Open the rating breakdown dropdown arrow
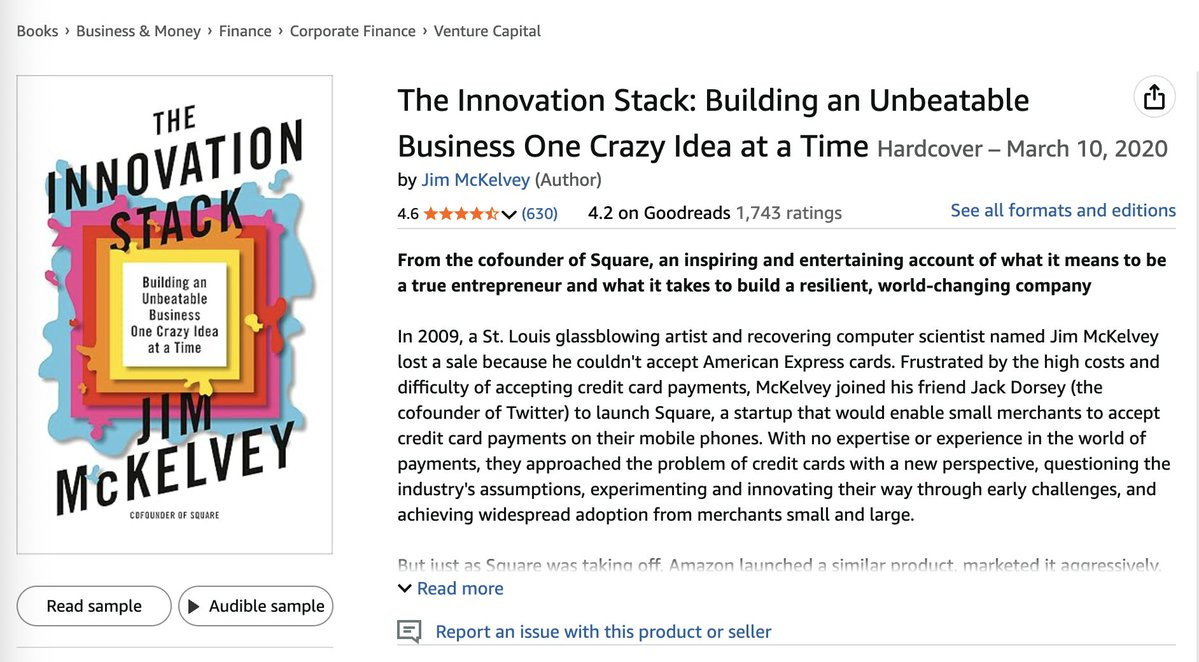This screenshot has width=1199, height=662. coord(509,213)
